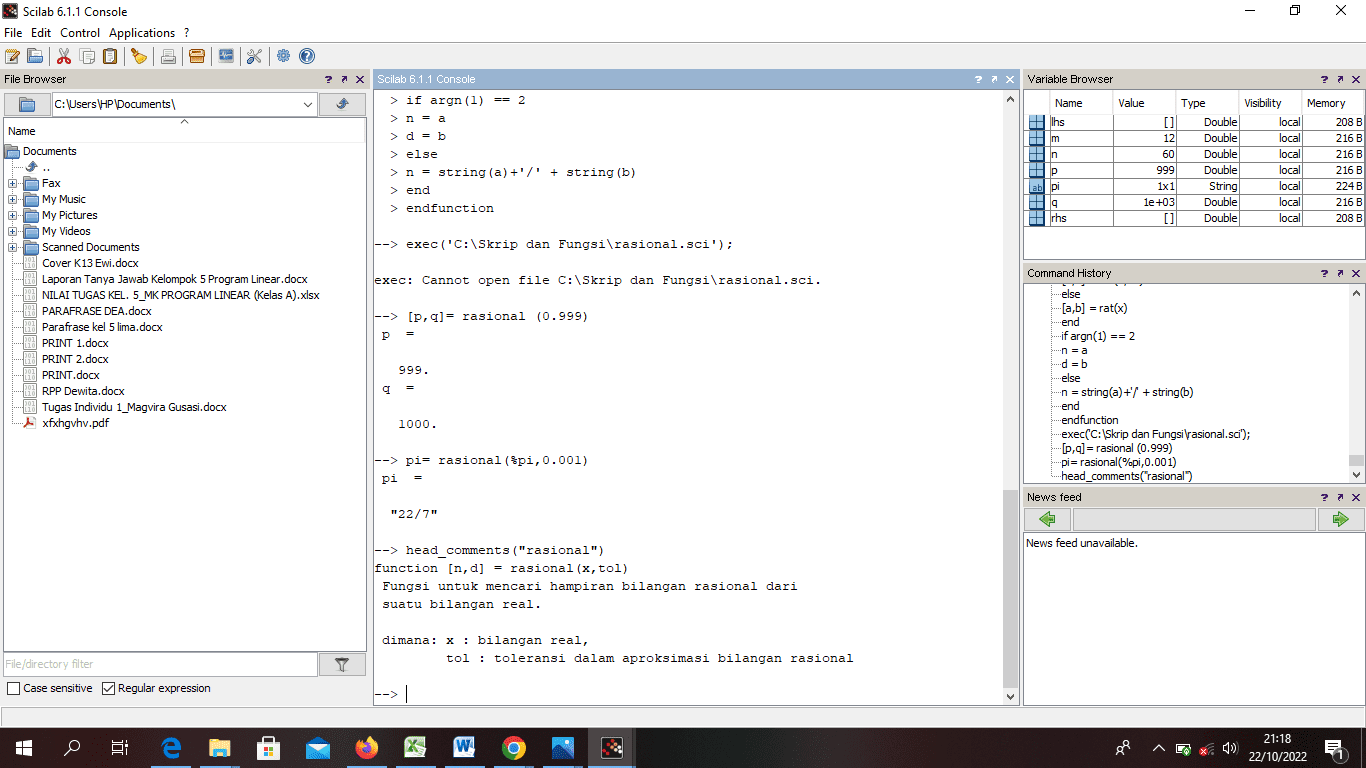The width and height of the screenshot is (1366, 768).
Task: Open Scilab demonstrations gear icon
Action: 284,56
